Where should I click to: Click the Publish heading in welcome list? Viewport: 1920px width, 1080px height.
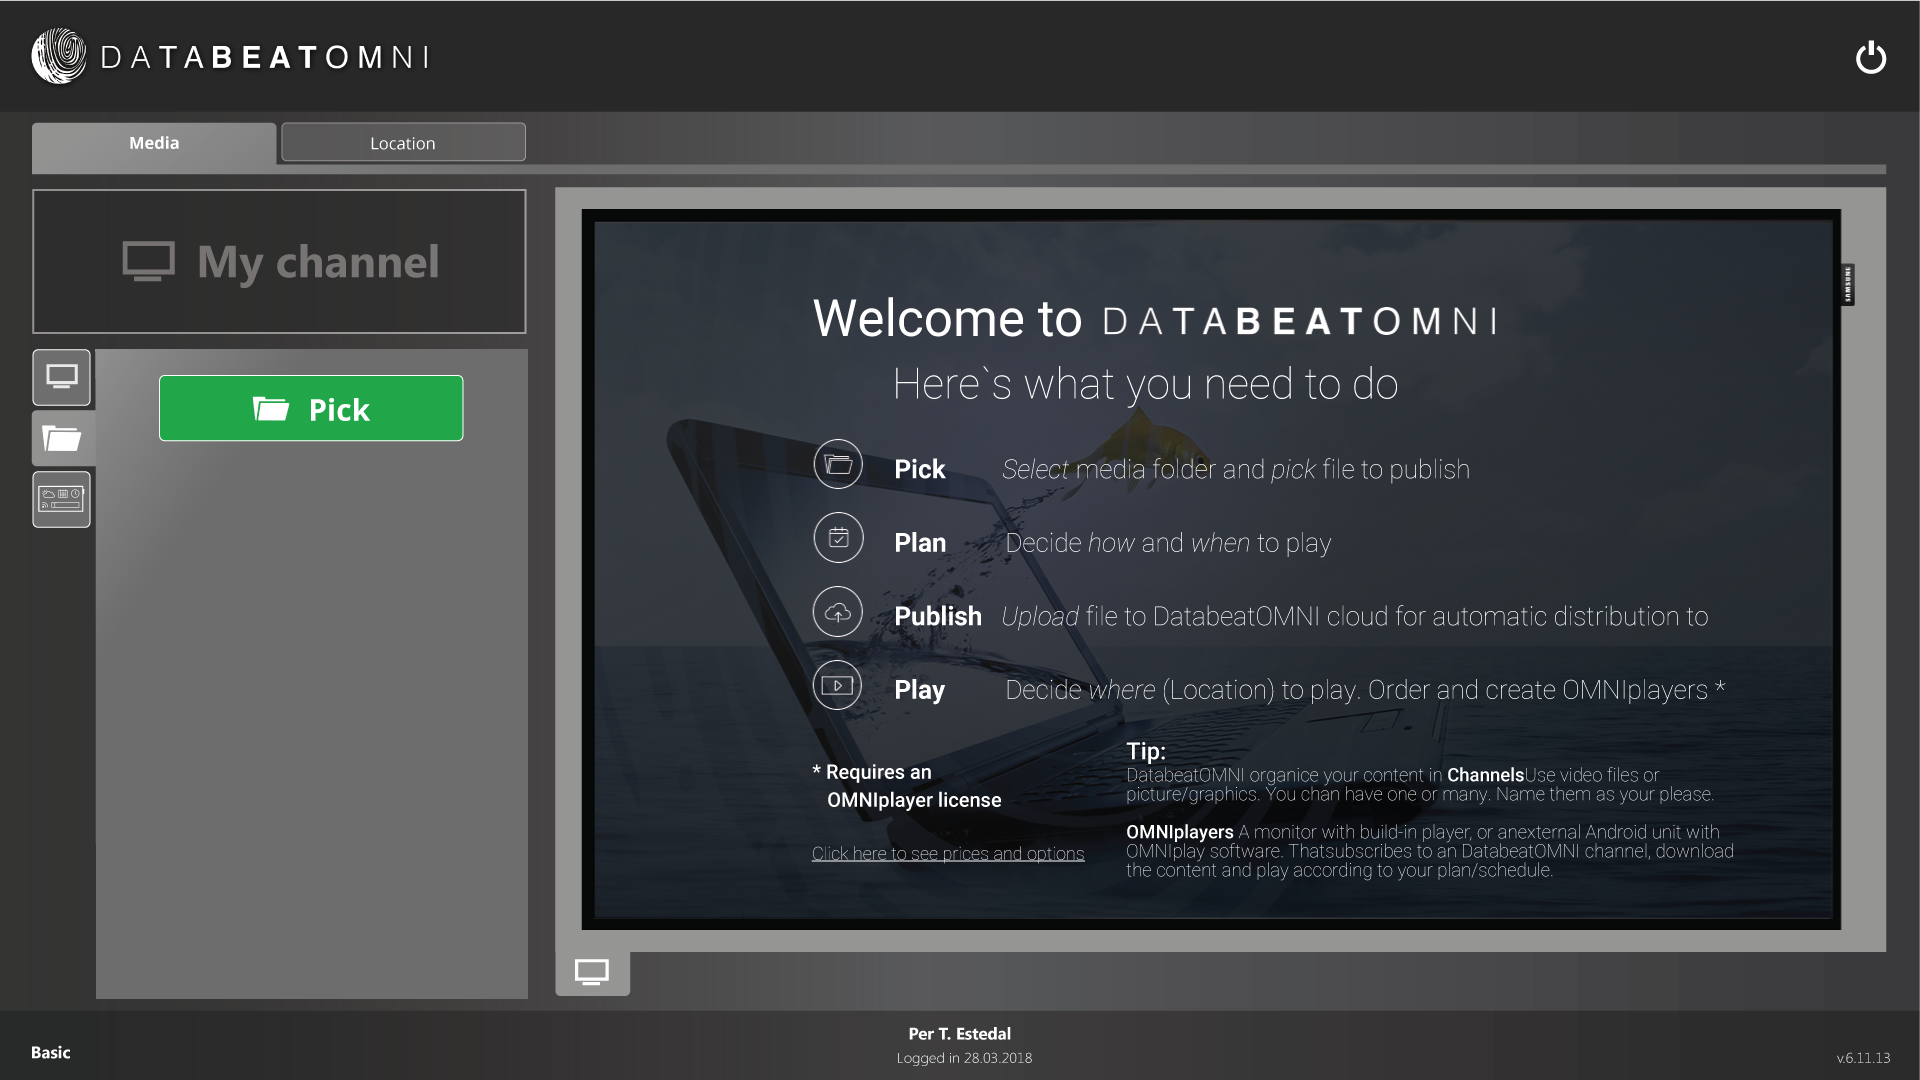[938, 616]
